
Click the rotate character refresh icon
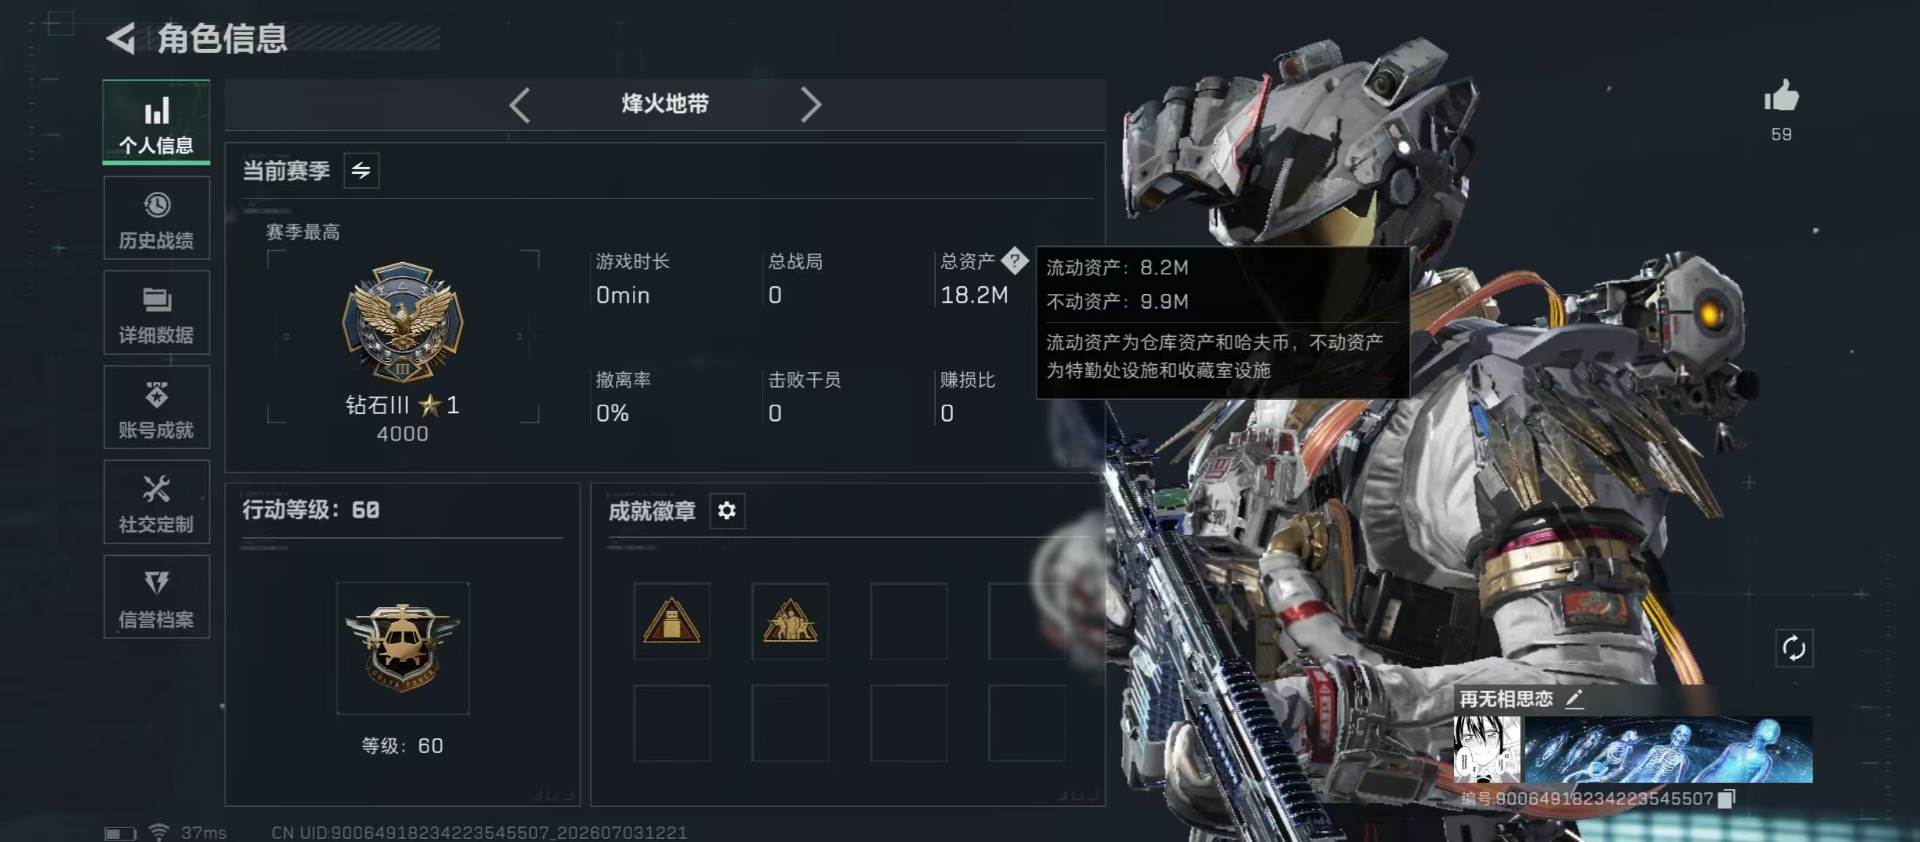1794,648
